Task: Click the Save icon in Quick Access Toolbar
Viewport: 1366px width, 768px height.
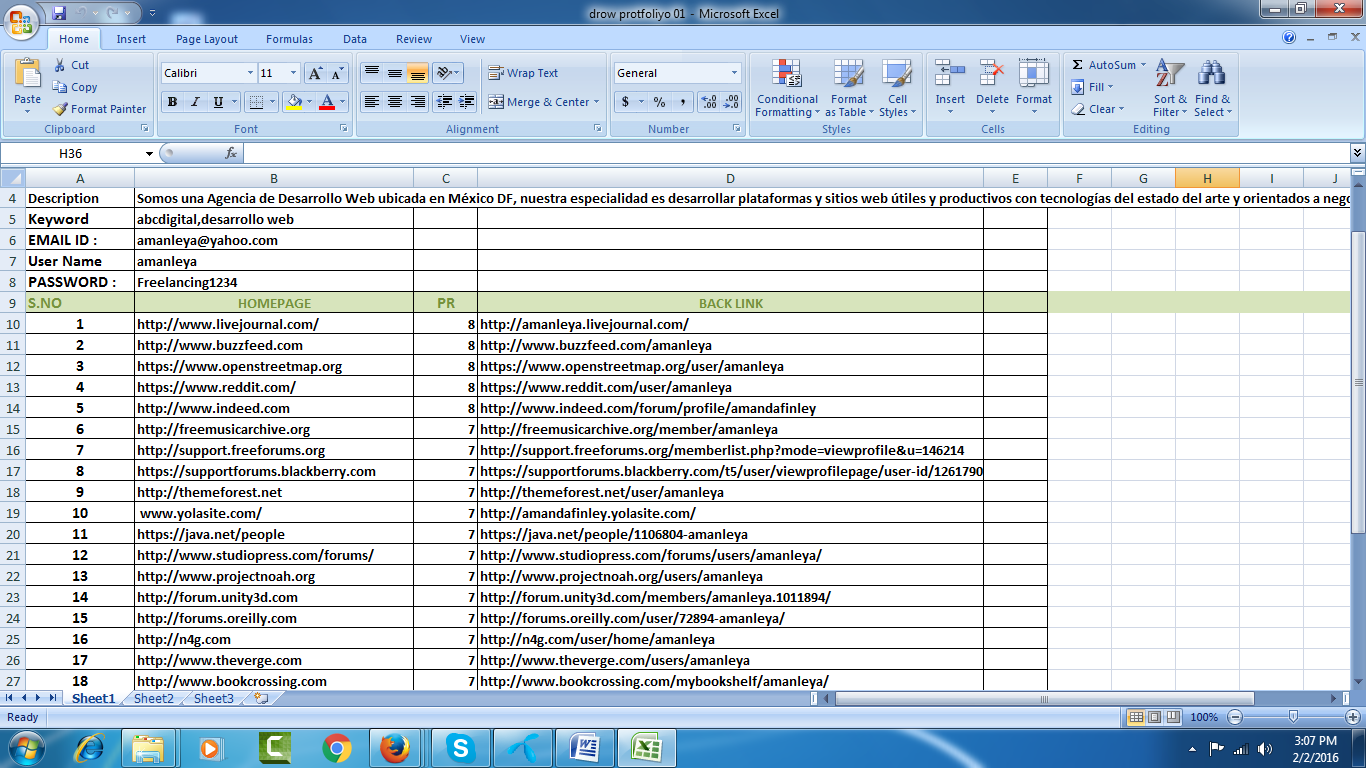Action: pos(58,13)
